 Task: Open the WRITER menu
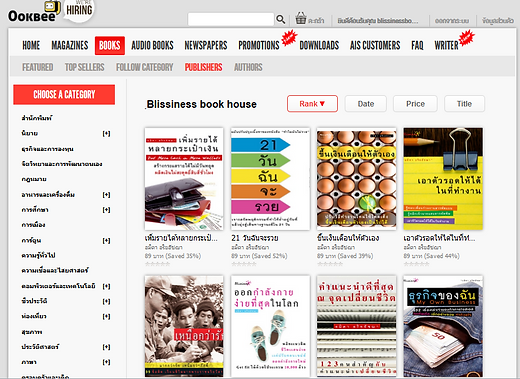click(x=446, y=45)
